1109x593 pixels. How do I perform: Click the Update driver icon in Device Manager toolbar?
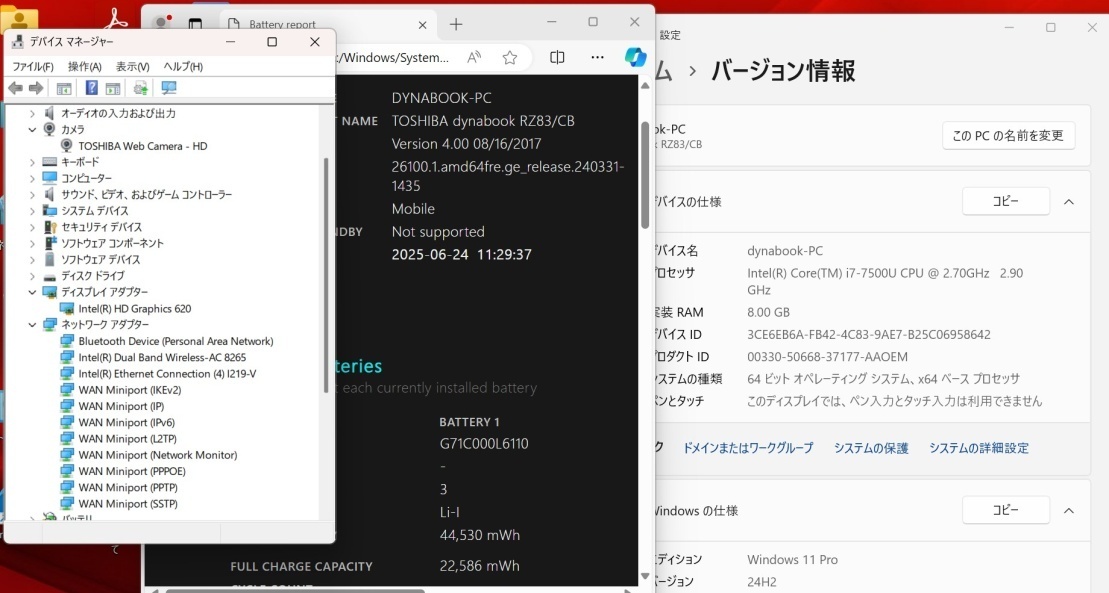click(140, 88)
